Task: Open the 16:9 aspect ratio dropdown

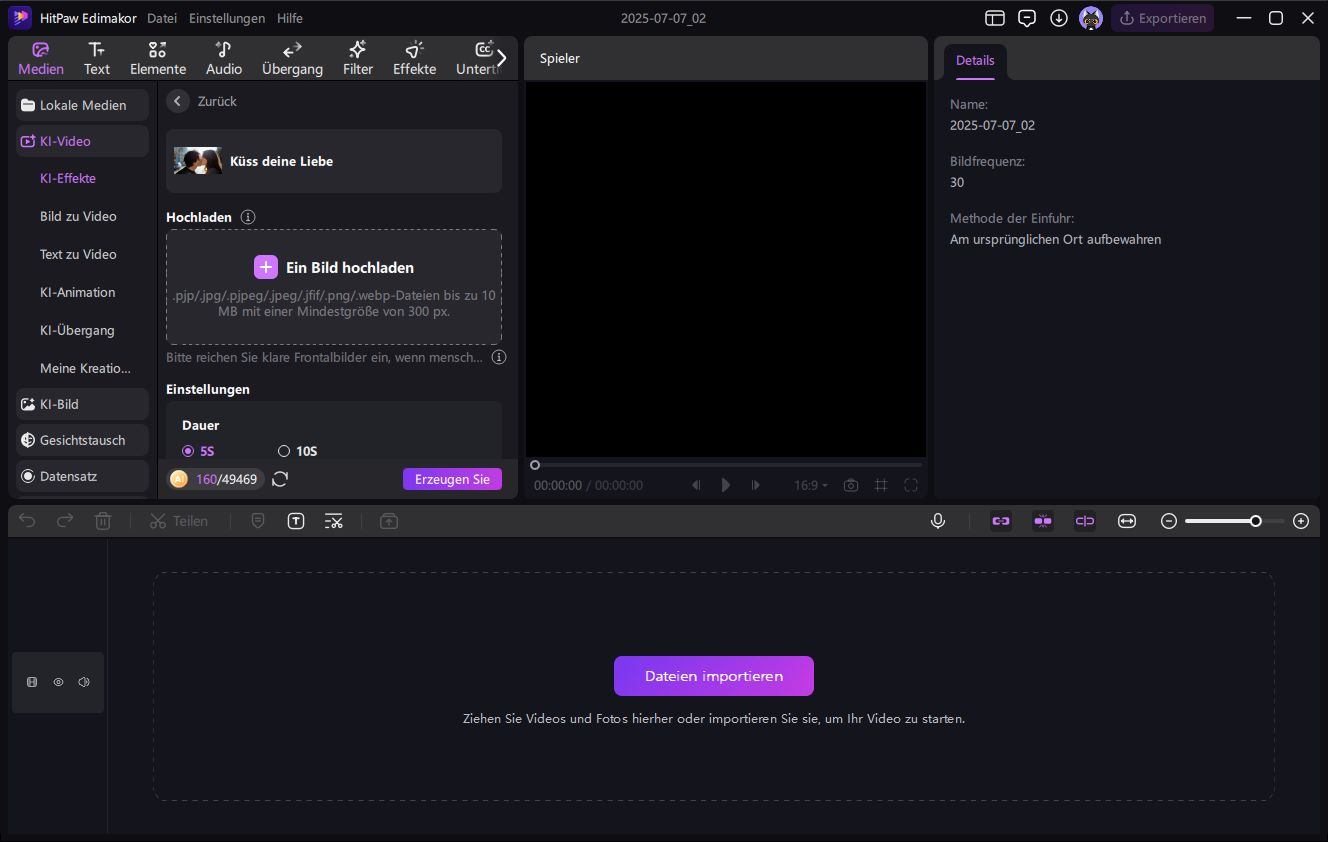Action: pos(810,485)
